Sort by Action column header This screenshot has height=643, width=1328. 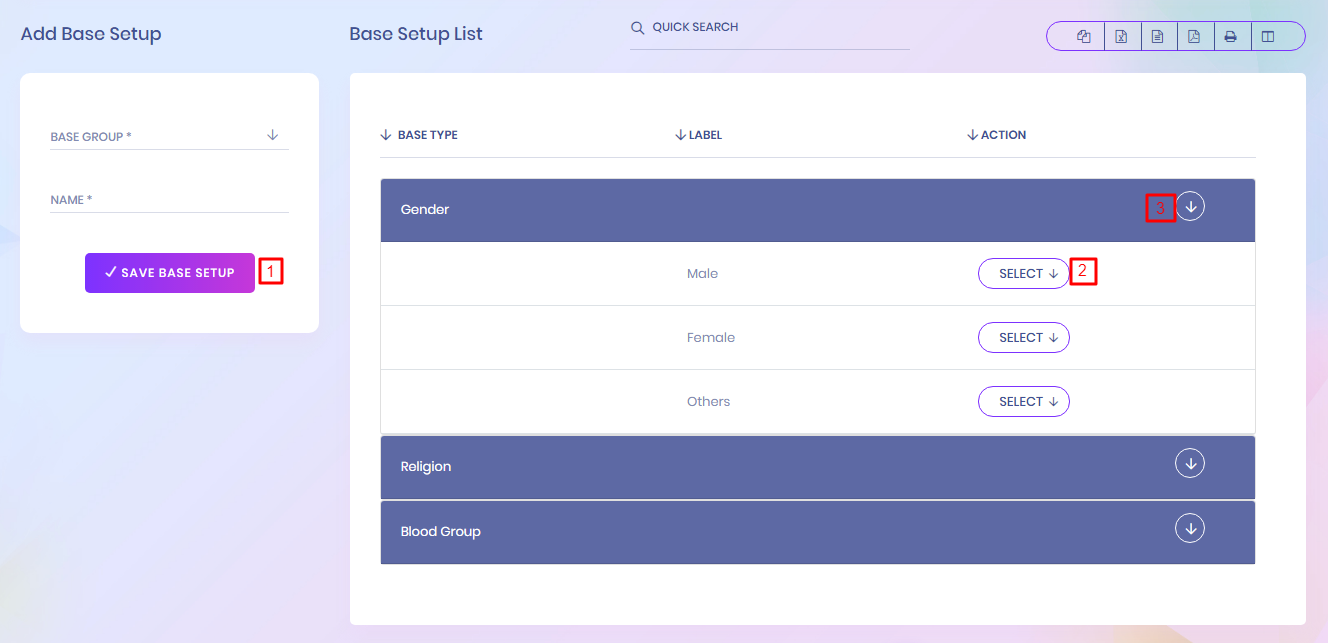1002,135
